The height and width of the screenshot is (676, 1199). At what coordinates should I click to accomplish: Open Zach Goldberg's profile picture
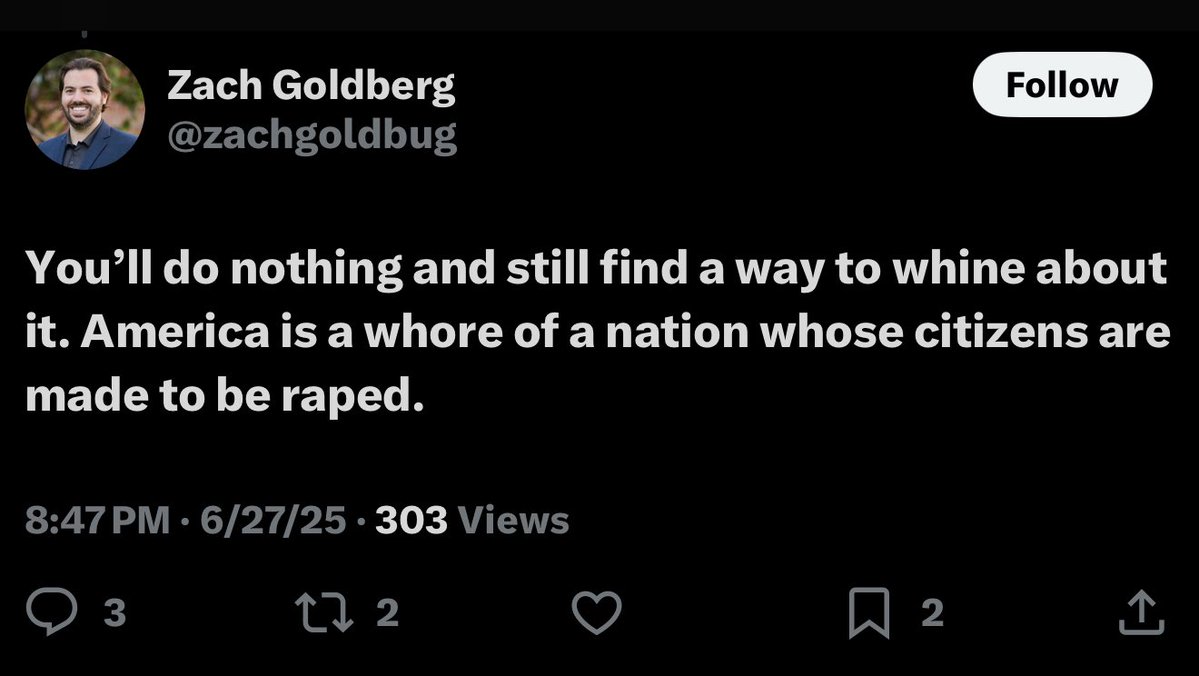point(85,109)
